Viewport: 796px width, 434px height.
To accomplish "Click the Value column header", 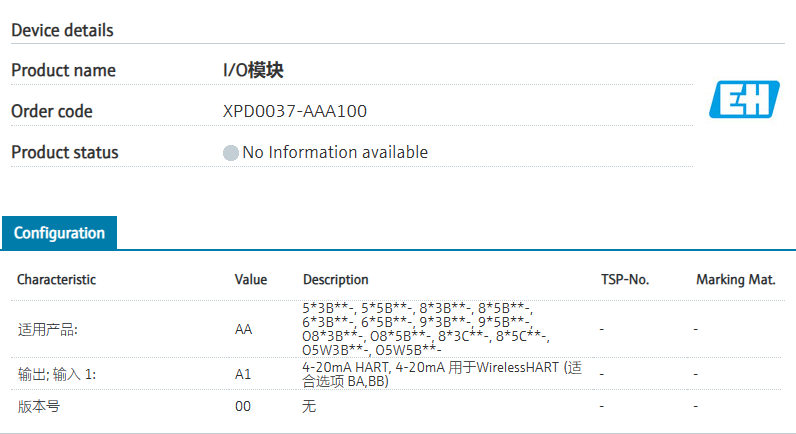I will coord(251,280).
